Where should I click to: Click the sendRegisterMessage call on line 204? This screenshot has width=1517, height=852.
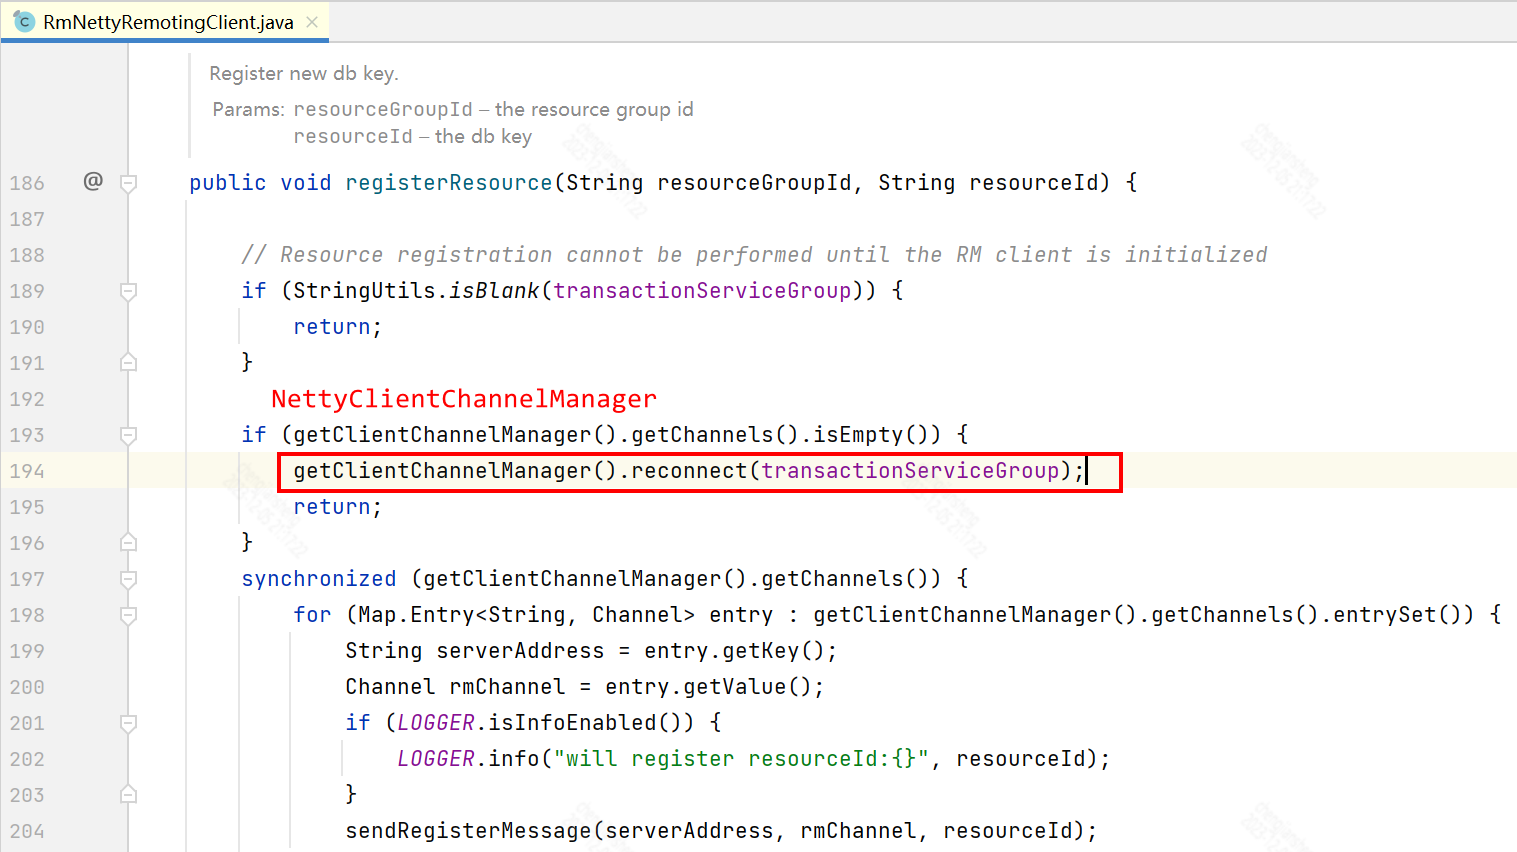click(468, 831)
